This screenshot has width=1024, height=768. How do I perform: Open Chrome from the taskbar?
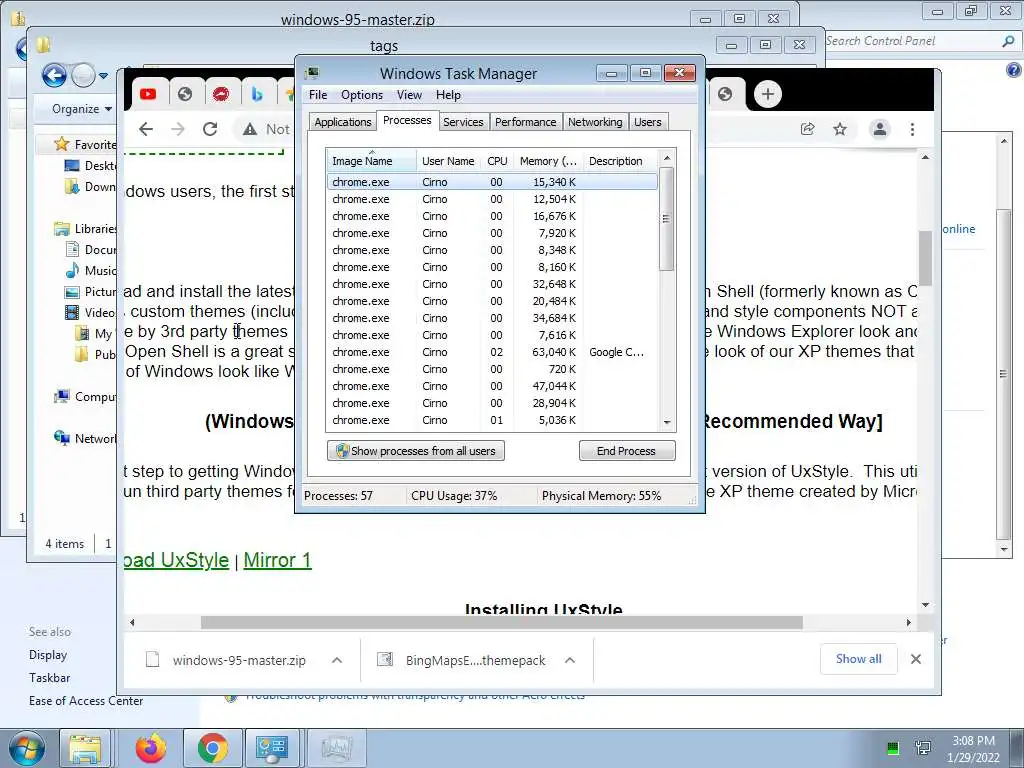pyautogui.click(x=212, y=748)
